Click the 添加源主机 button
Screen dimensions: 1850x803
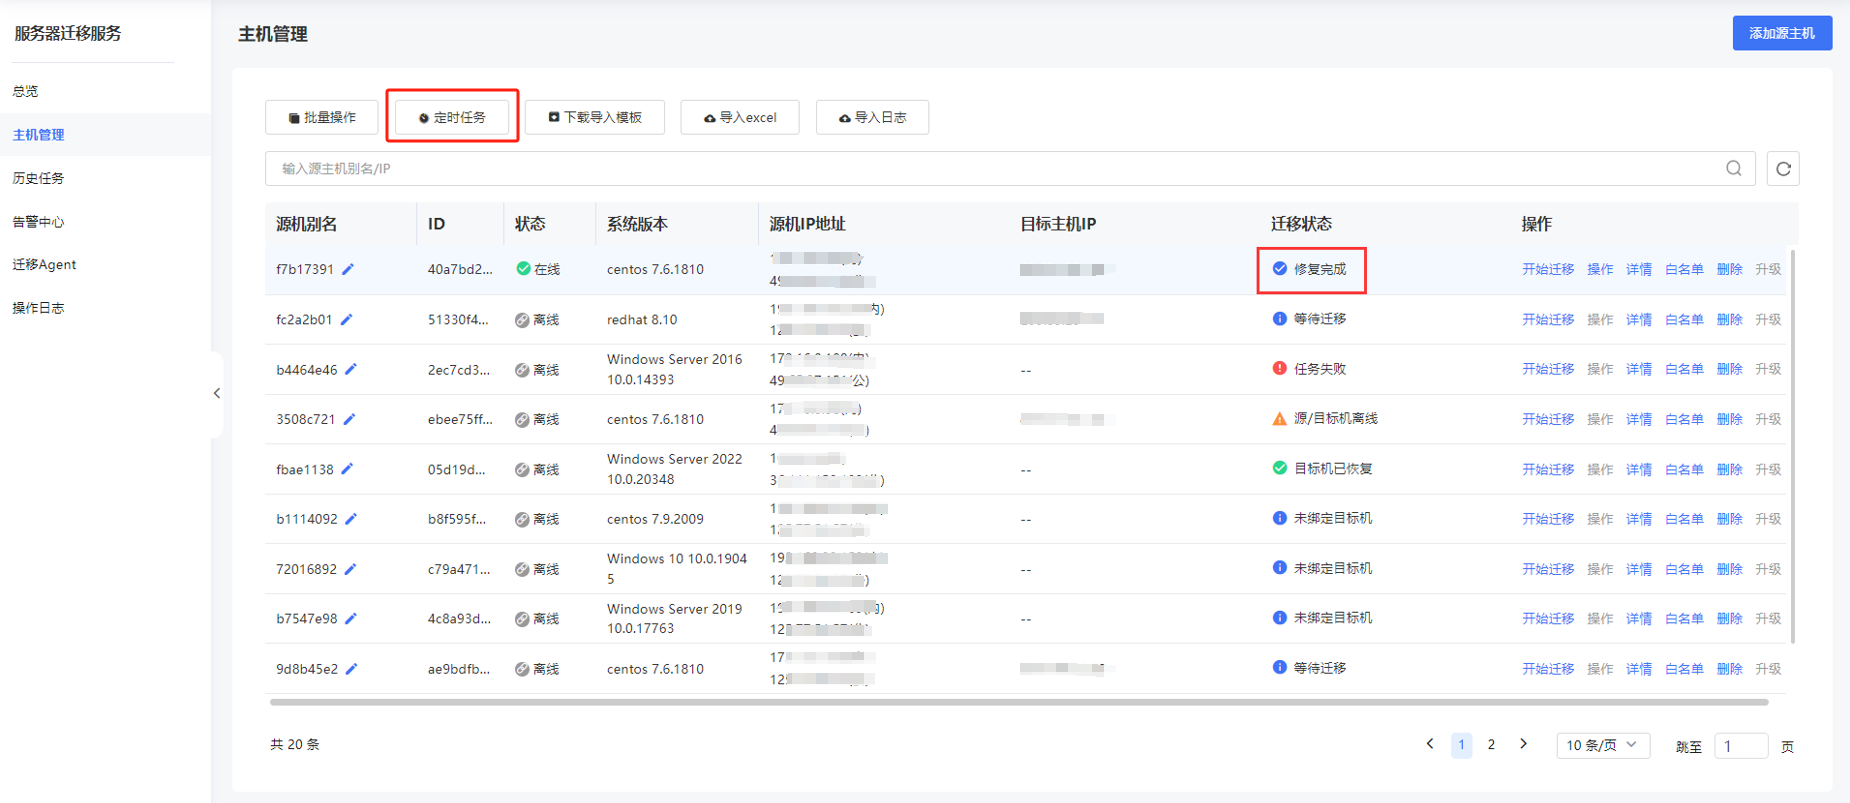(1782, 33)
